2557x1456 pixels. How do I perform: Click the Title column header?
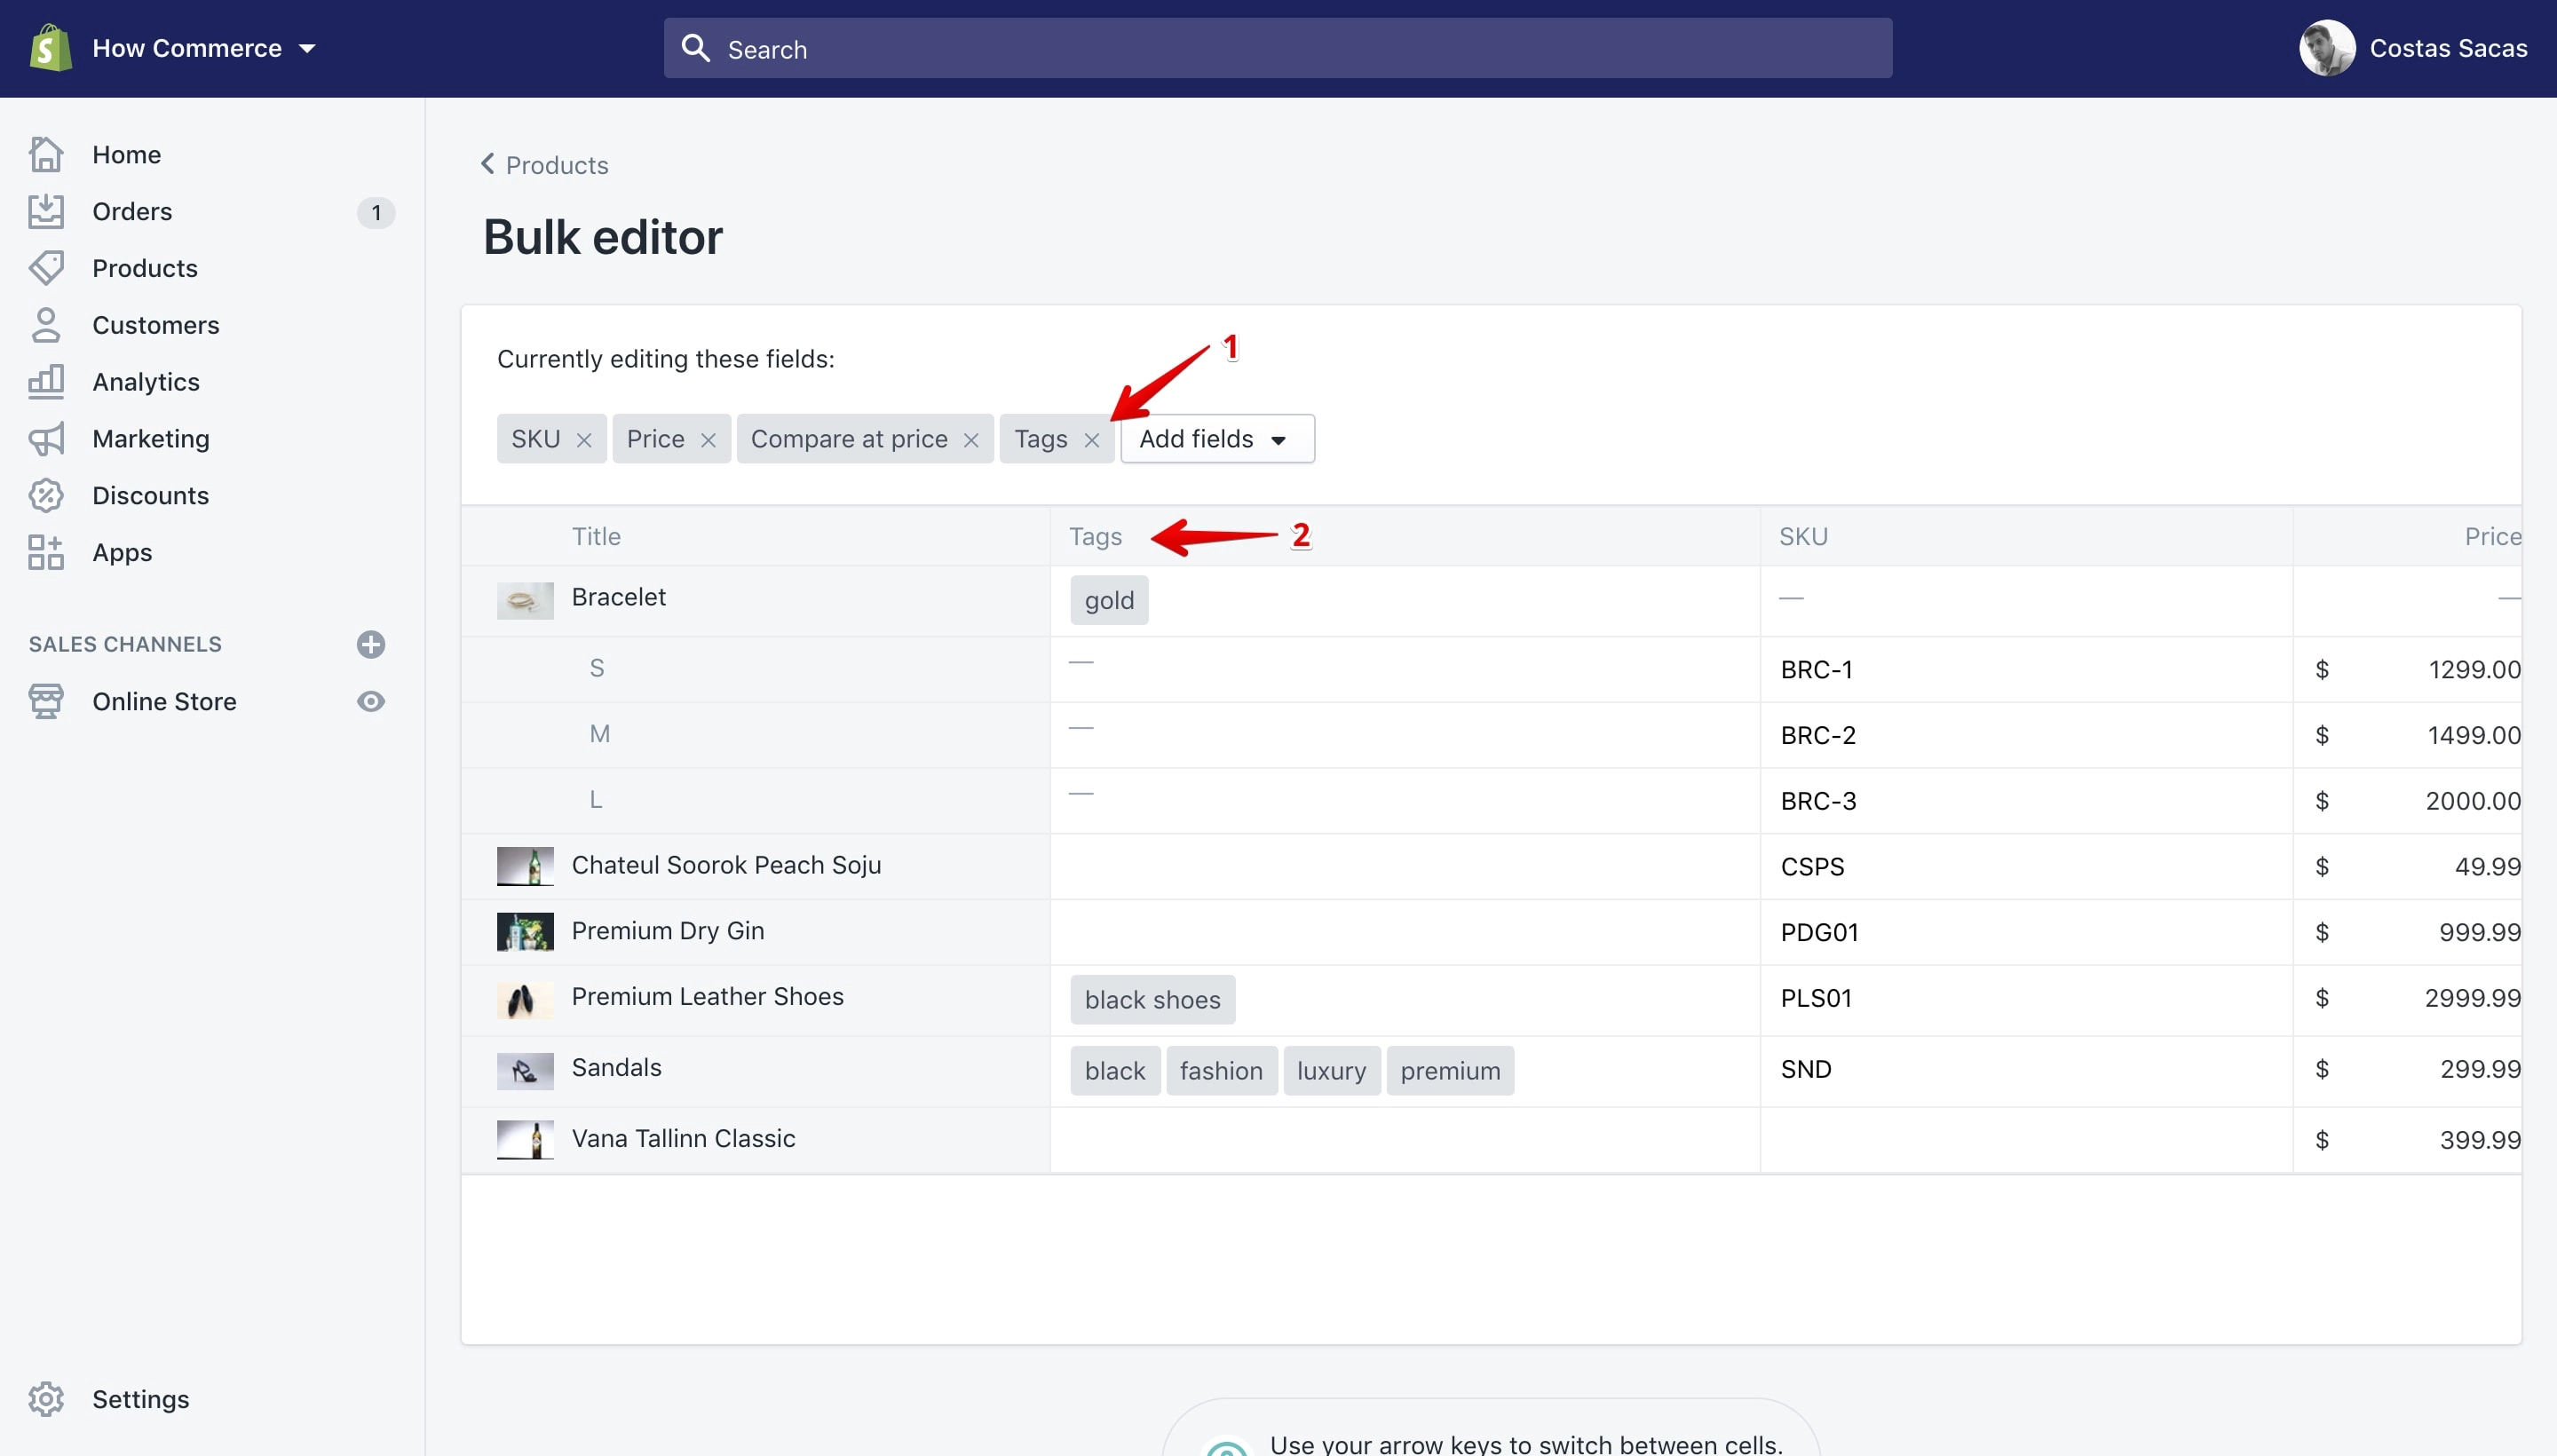pyautogui.click(x=596, y=536)
